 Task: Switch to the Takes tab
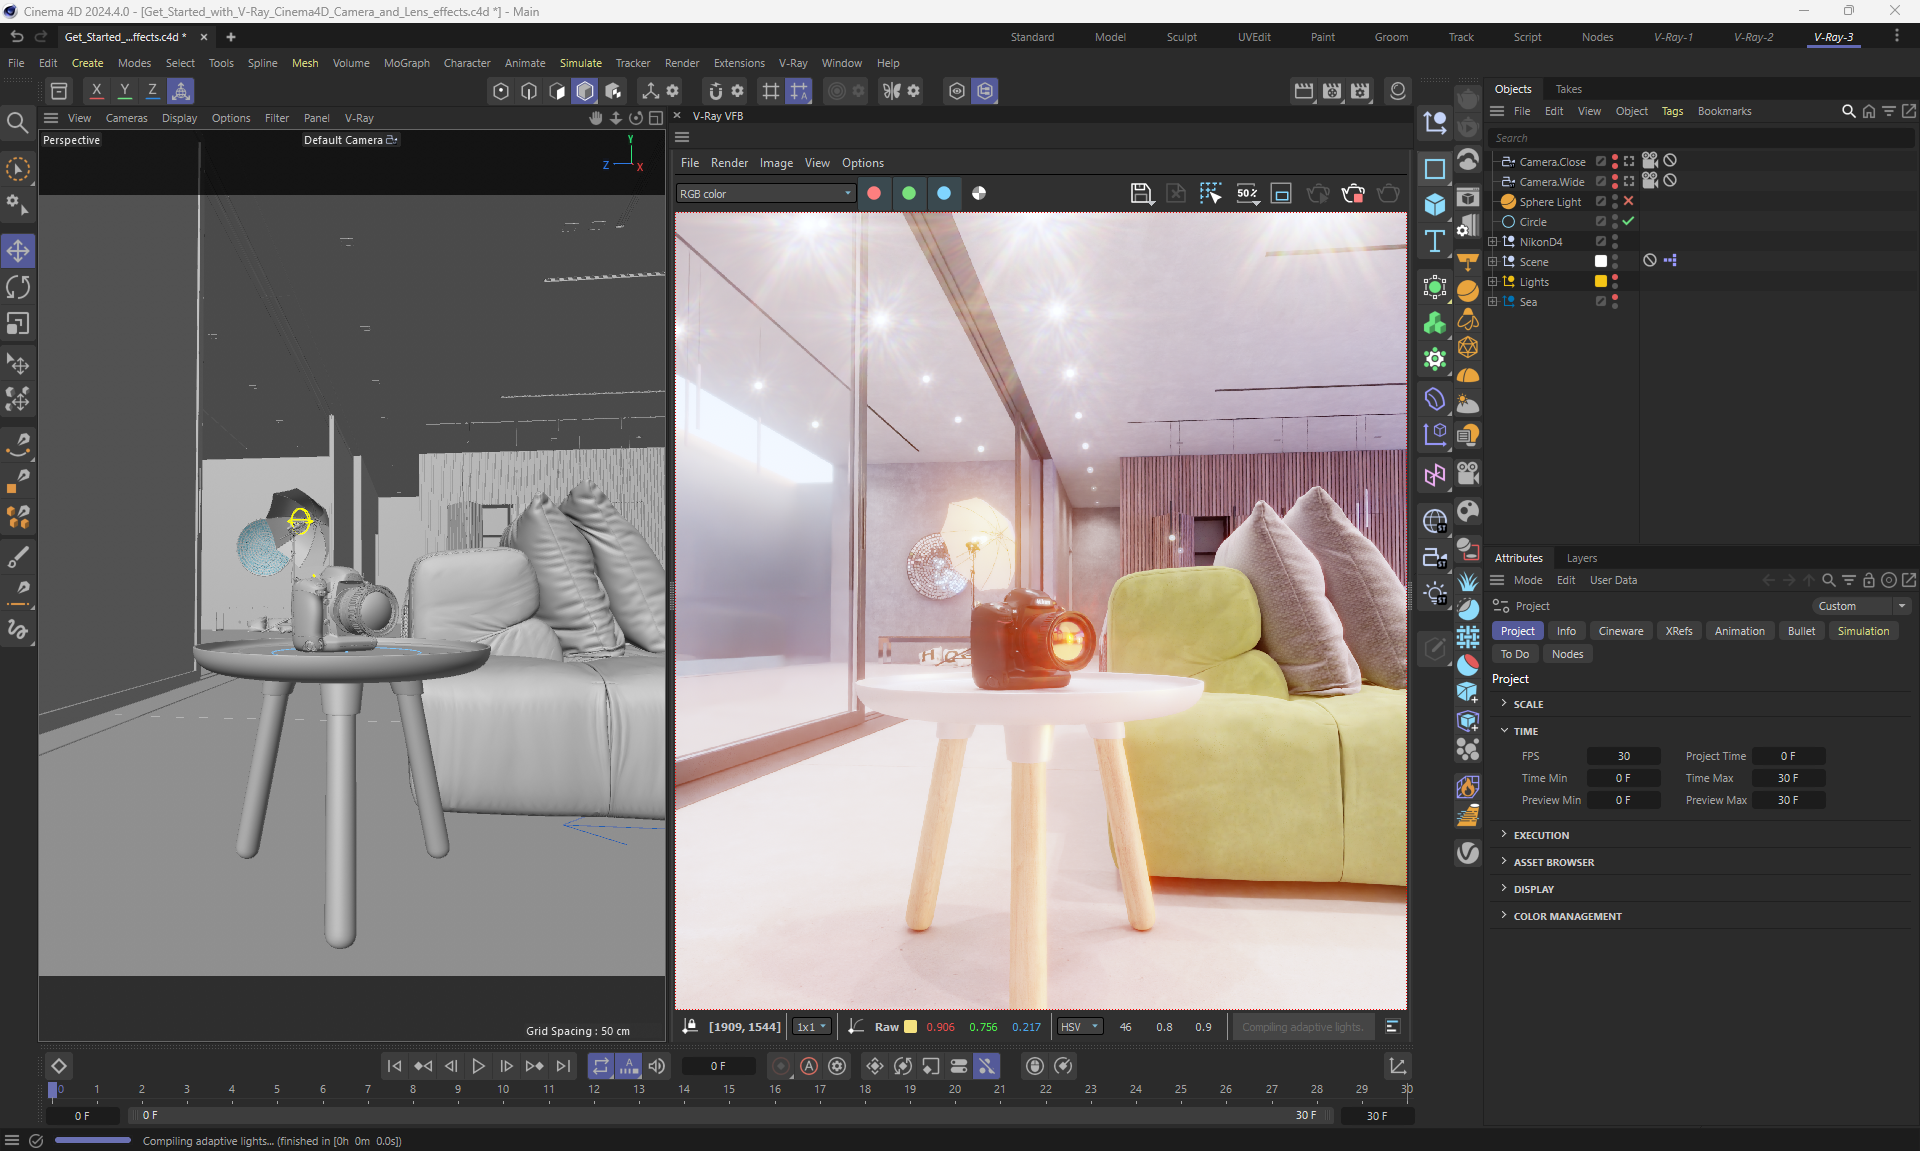pos(1568,89)
